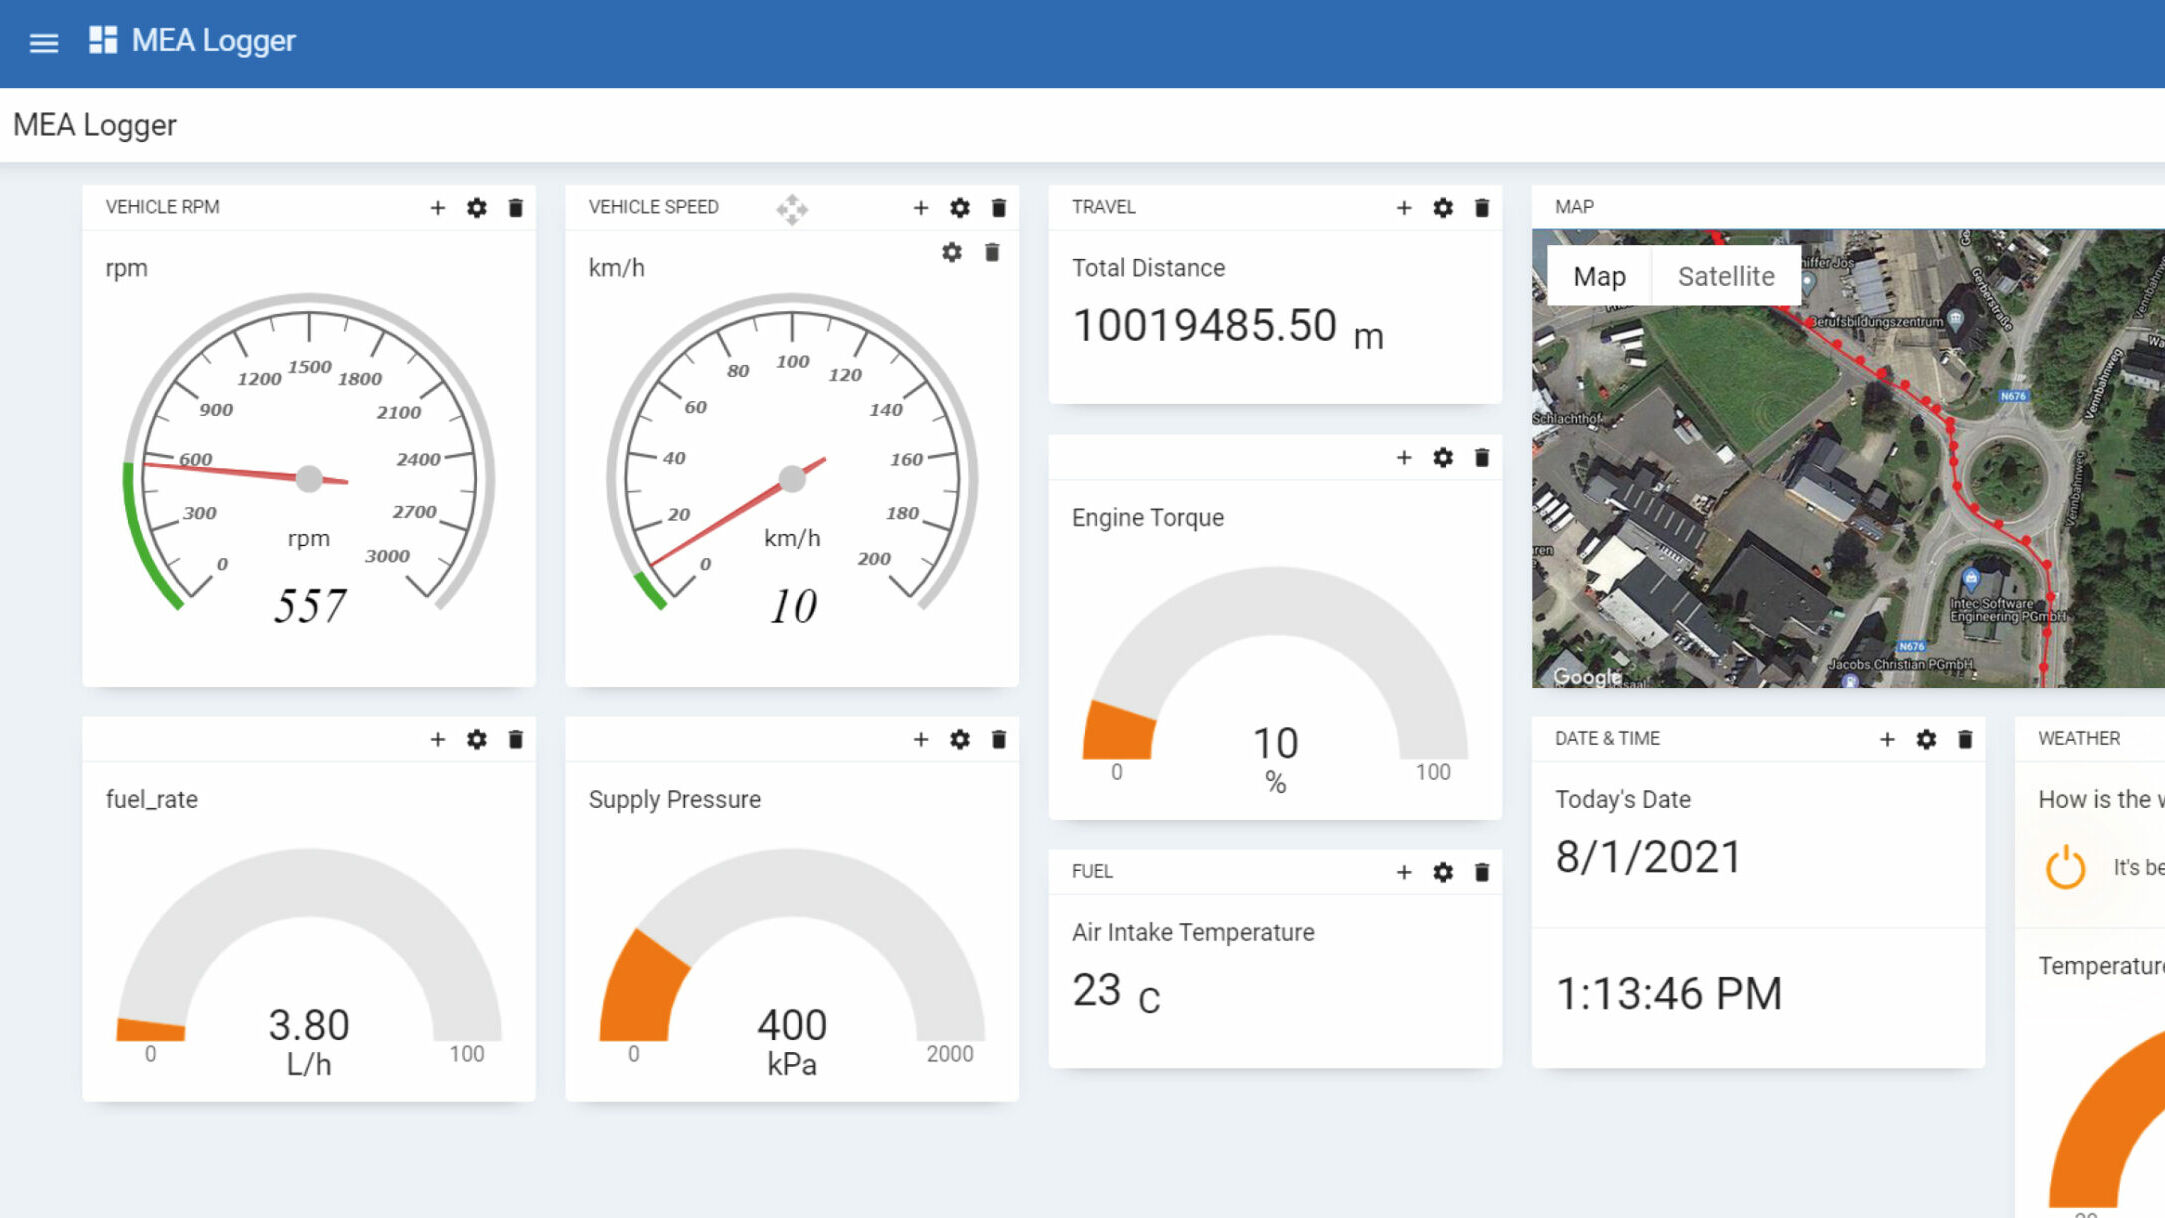Viewport: 2165px width, 1218px height.
Task: Switch map to Satellite view
Action: [1725, 276]
